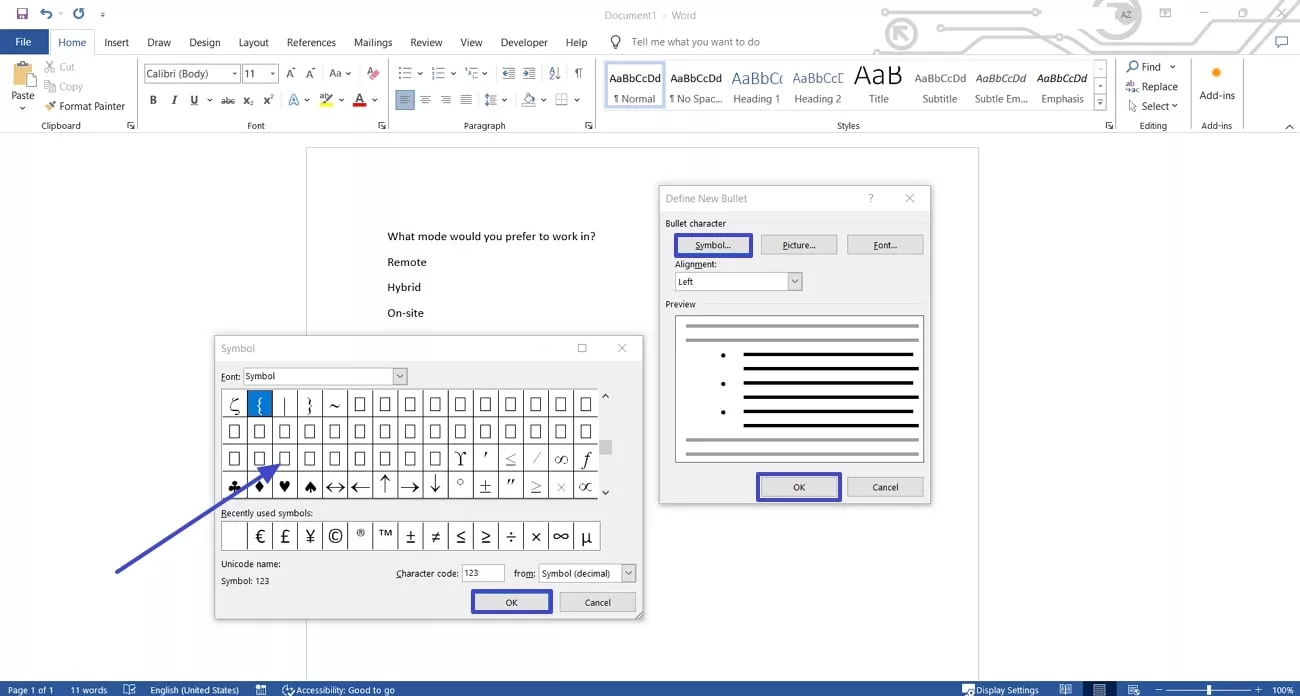Open the Font name dropdown in ribbon
This screenshot has height=696, width=1300.
point(235,74)
